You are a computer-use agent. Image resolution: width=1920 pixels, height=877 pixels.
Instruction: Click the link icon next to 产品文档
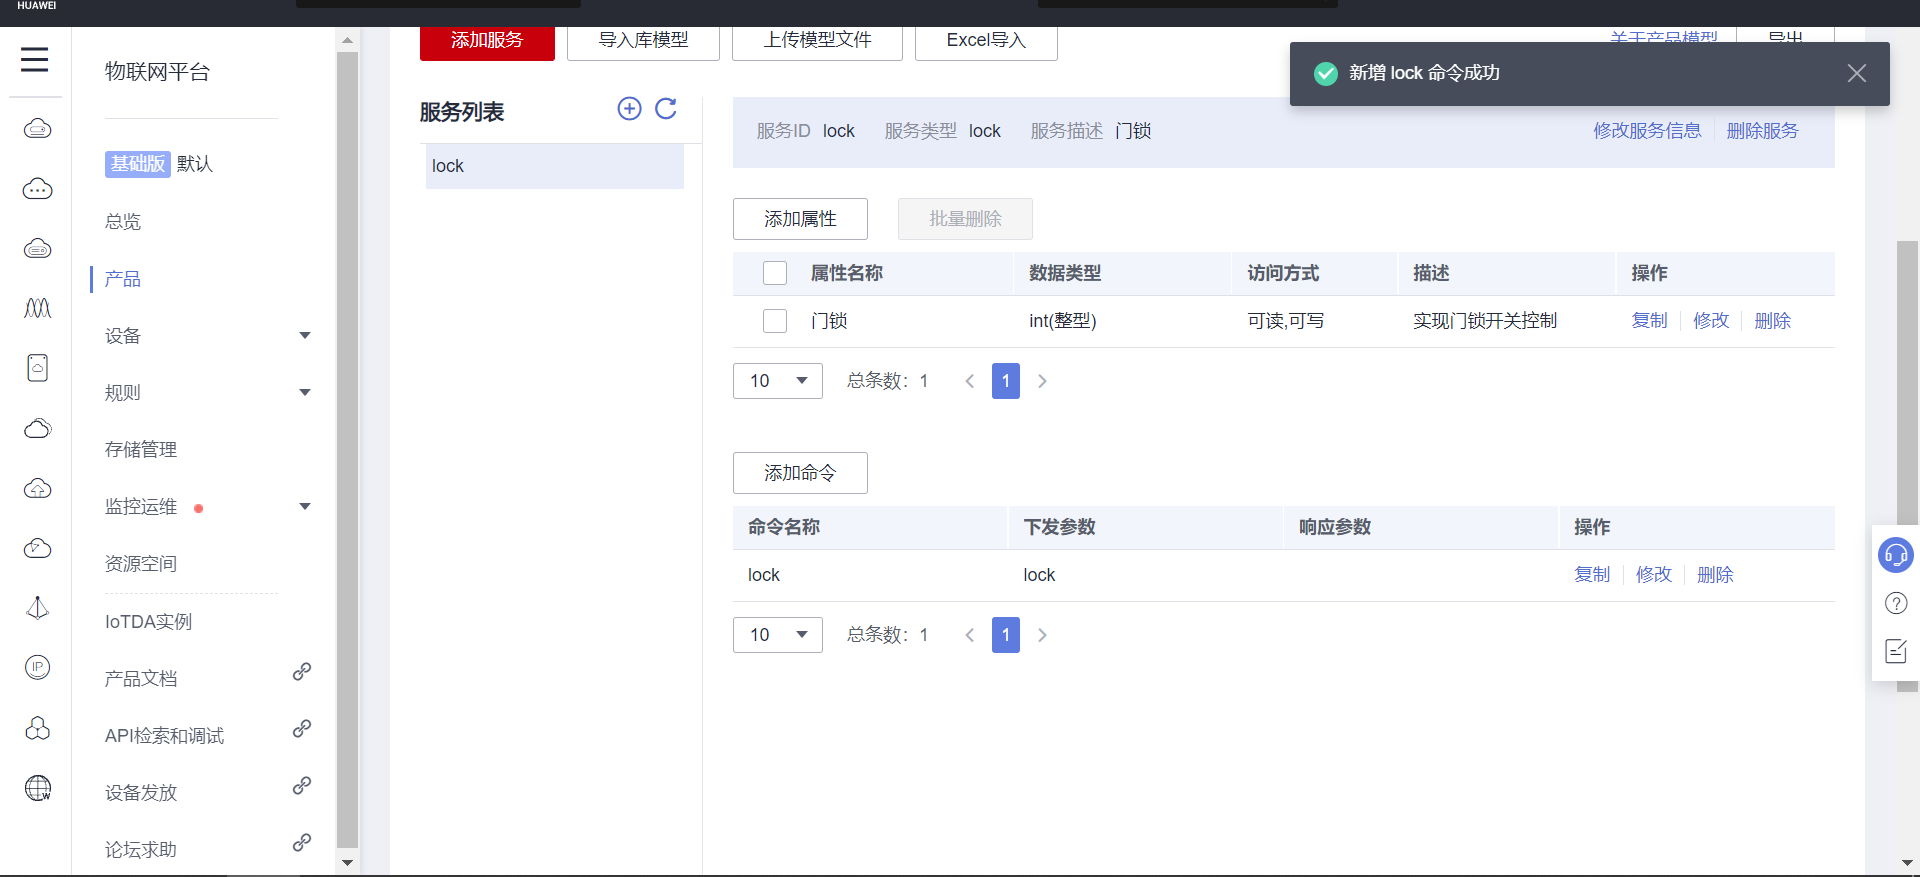click(302, 672)
